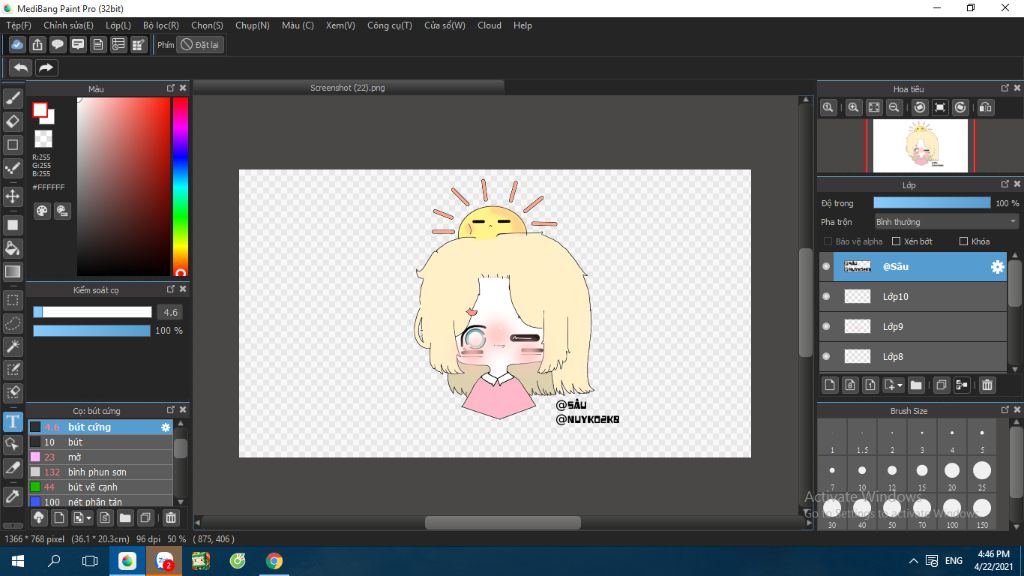Hide the Lớp9 layer
1024x576 pixels.
[x=826, y=327]
